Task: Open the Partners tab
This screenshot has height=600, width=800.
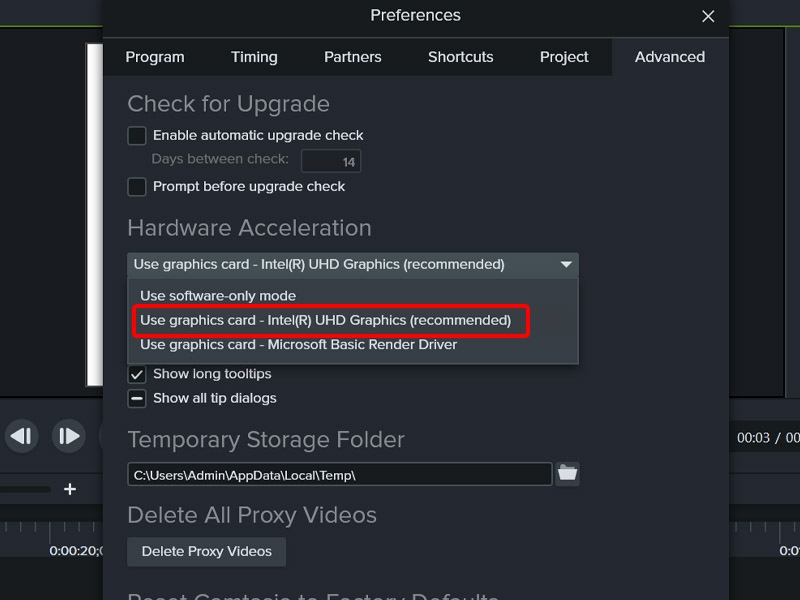Action: 352,57
